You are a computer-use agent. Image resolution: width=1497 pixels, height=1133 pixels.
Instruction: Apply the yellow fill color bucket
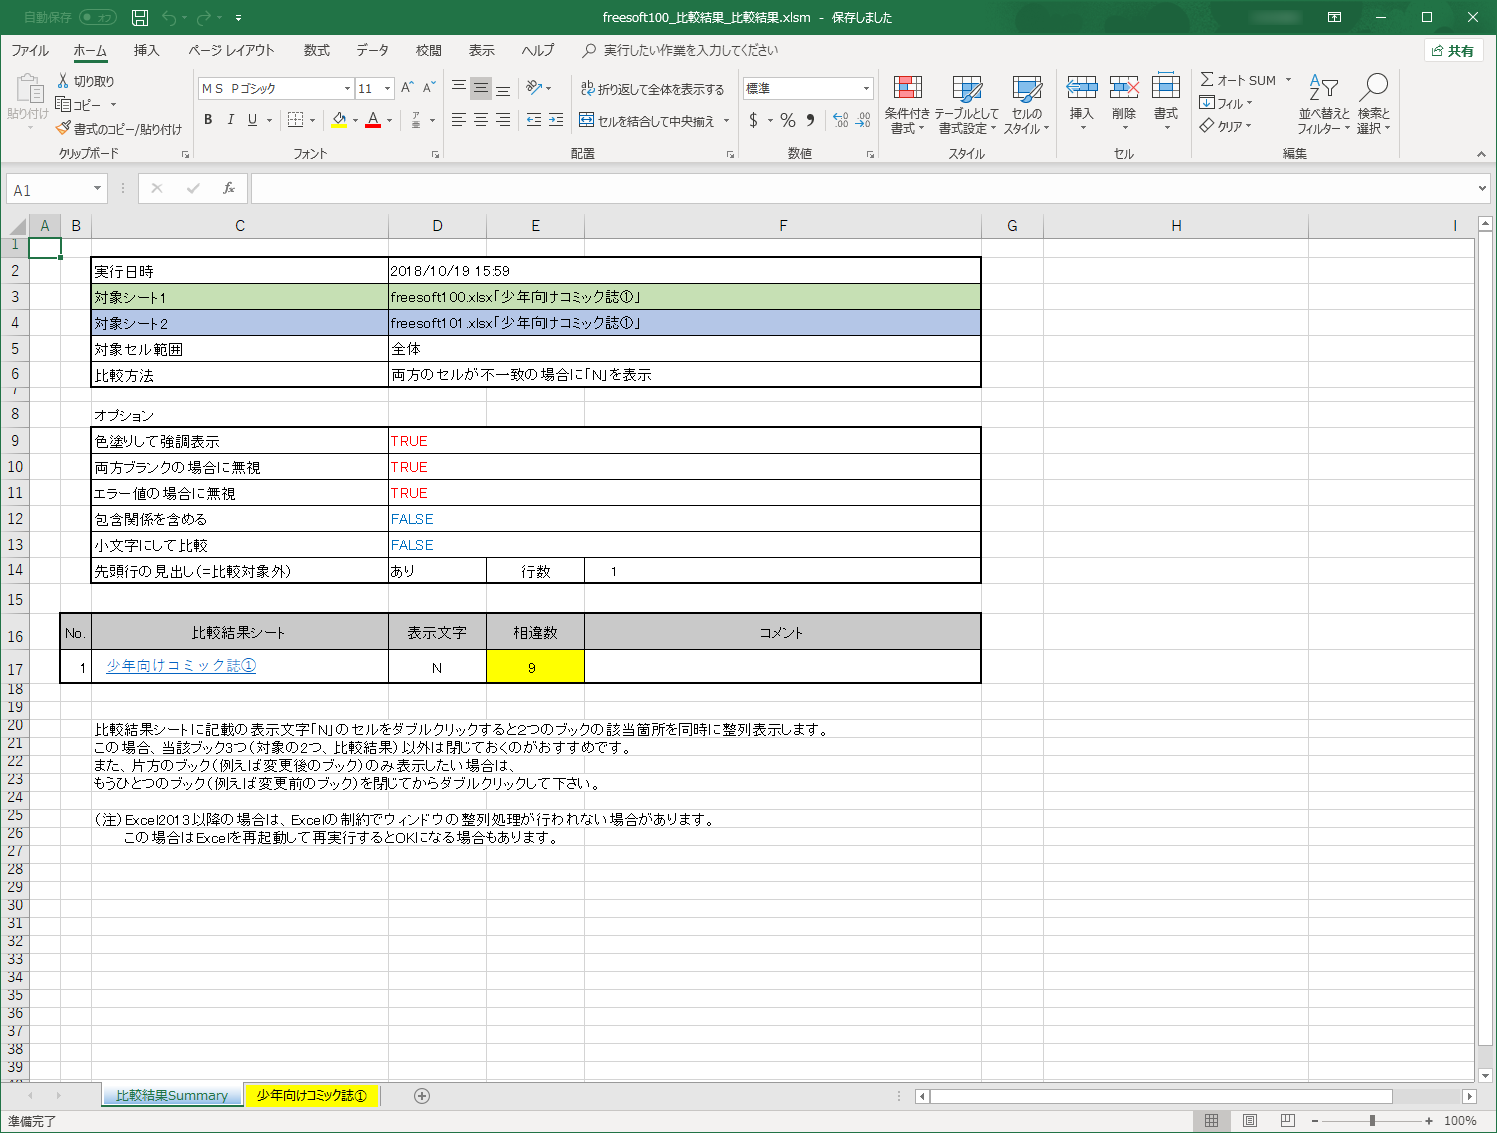coord(339,120)
